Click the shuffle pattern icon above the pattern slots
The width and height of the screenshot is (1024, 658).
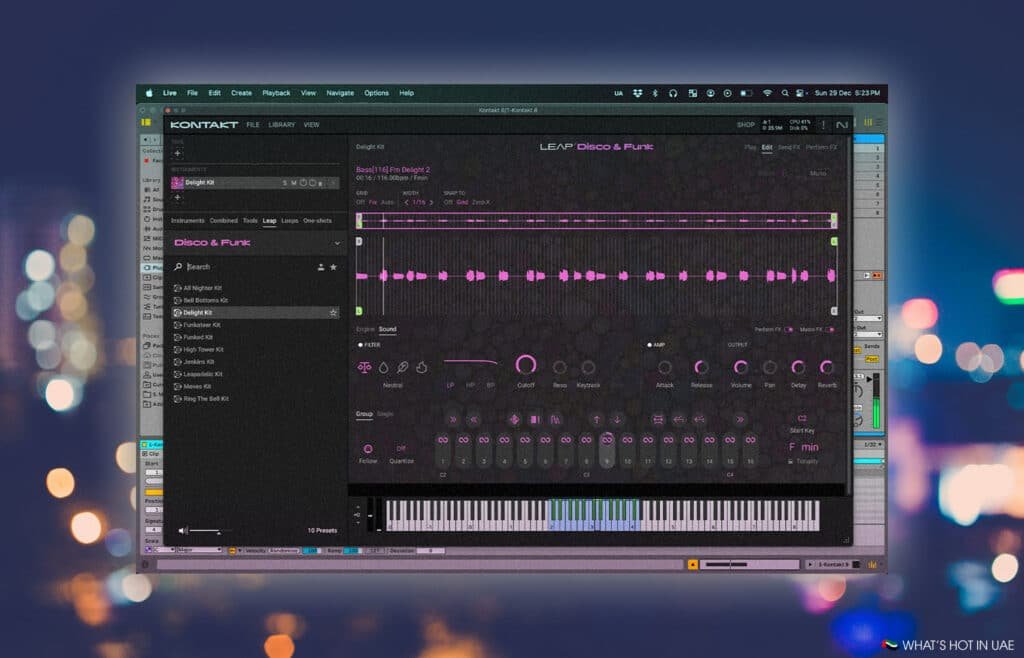point(658,417)
